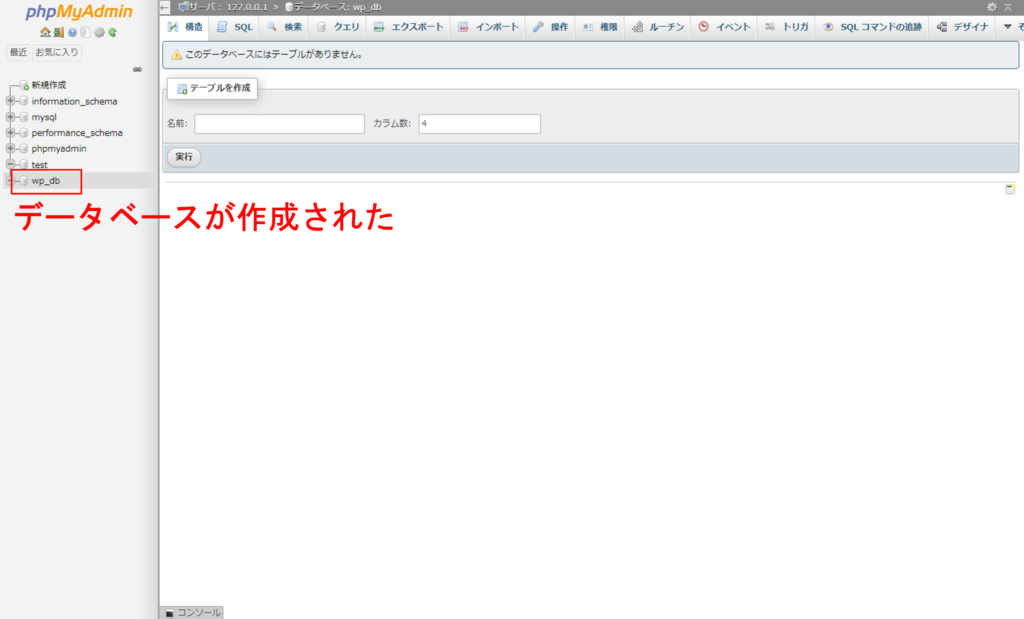Image resolution: width=1024 pixels, height=619 pixels.
Task: Click the 新規作成 link in tree
Action: click(48, 85)
